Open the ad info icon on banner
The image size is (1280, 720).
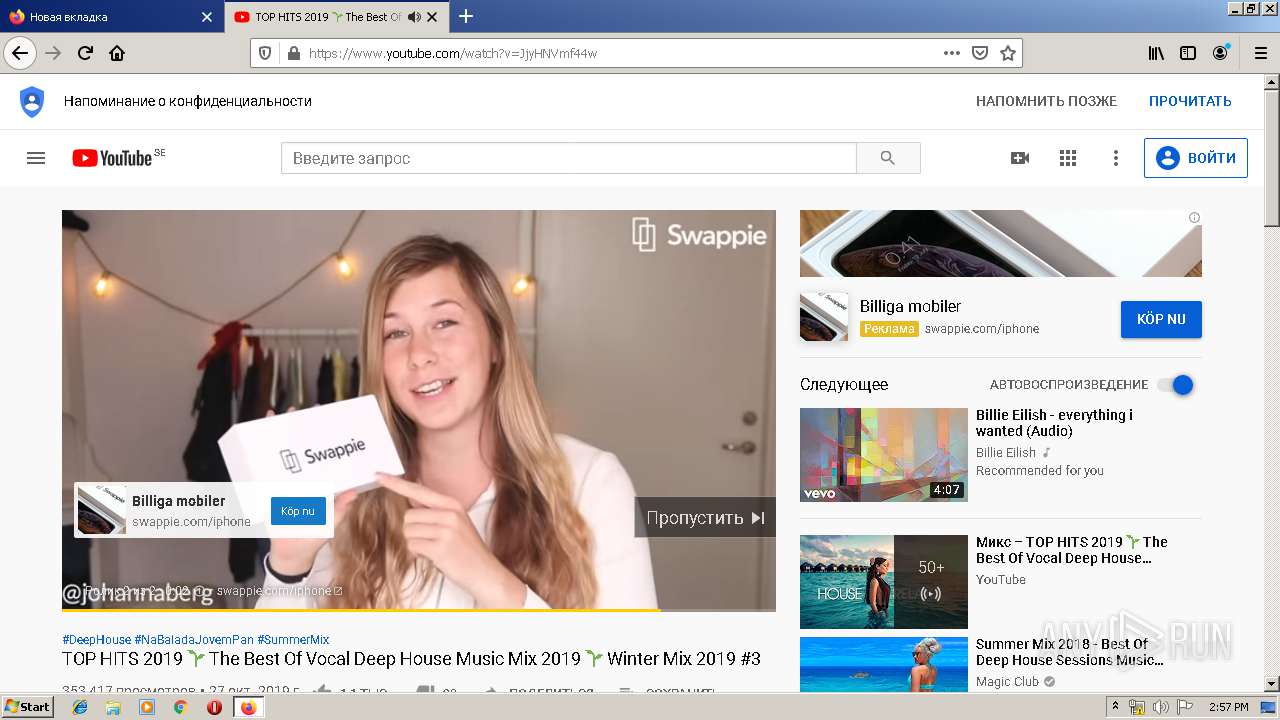click(x=1194, y=217)
